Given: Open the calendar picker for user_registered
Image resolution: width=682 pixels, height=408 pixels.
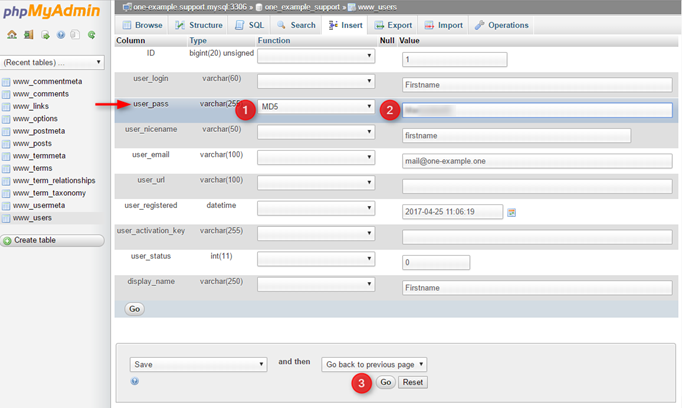Looking at the screenshot, I should point(512,212).
